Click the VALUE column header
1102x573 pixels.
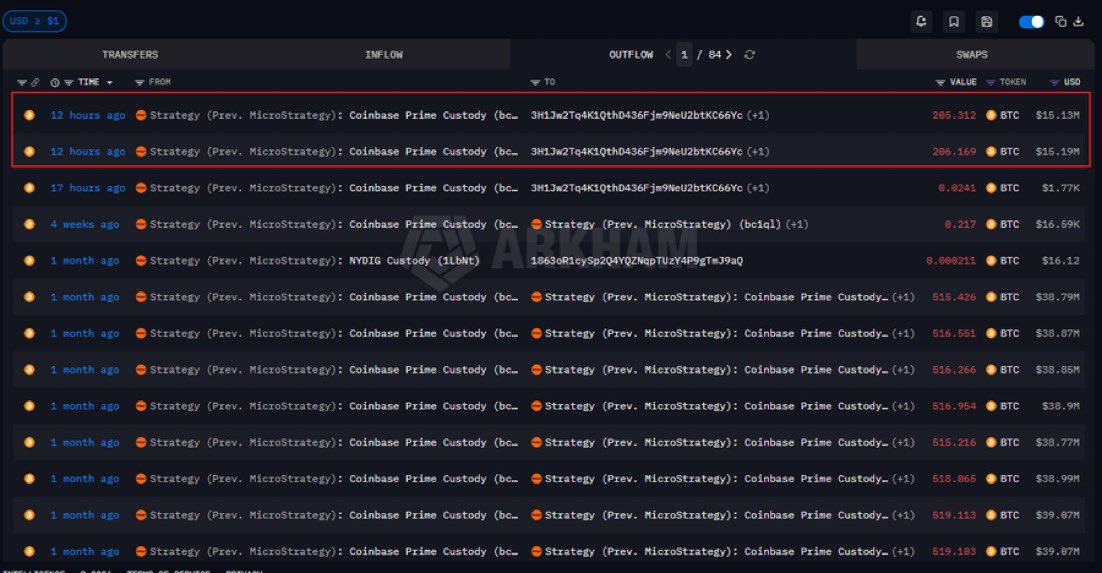point(963,82)
